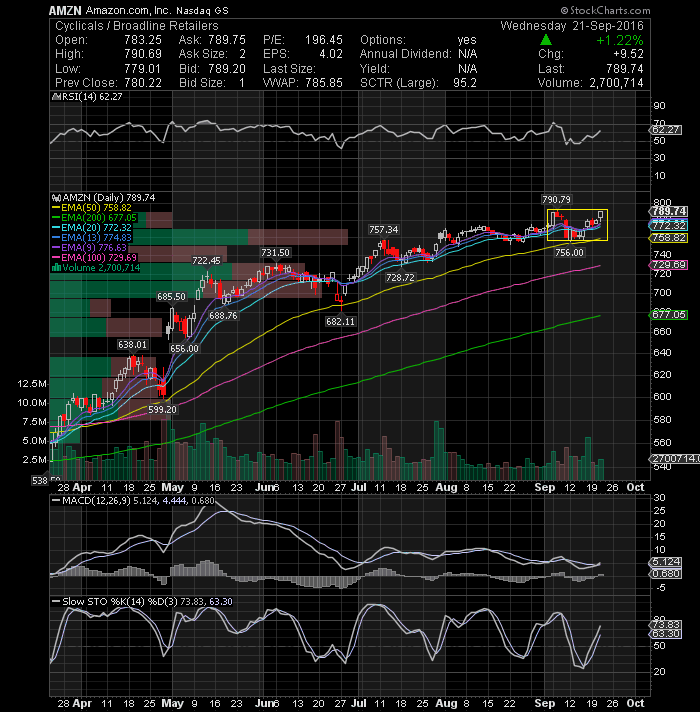The height and width of the screenshot is (712, 700).
Task: Click the 756.00 low price label
Action: (x=569, y=253)
